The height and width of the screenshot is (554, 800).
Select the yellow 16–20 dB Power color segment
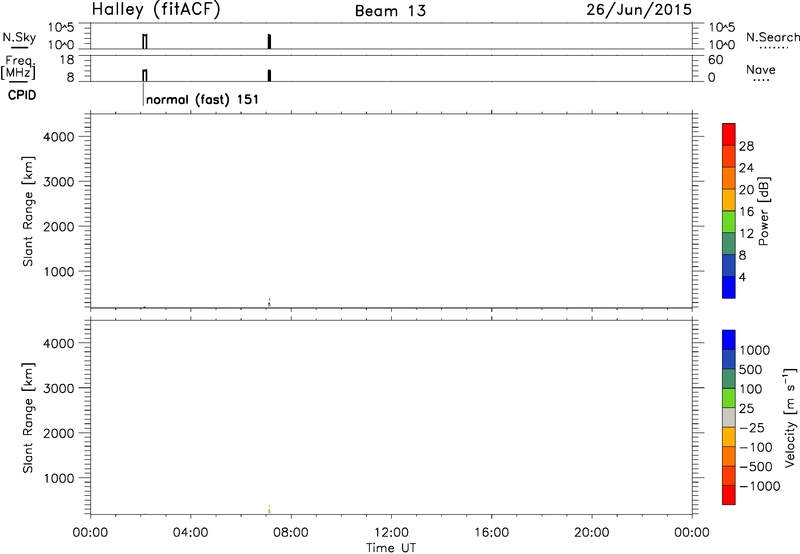pyautogui.click(x=729, y=200)
